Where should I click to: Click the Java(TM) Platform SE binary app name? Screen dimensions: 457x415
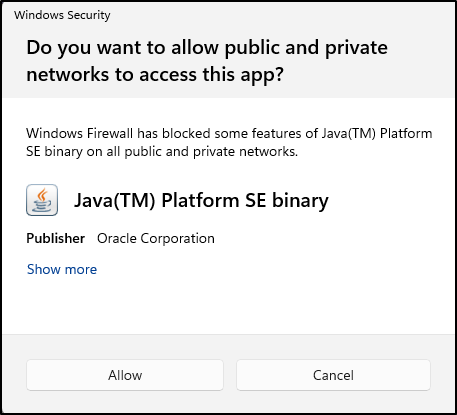[201, 201]
